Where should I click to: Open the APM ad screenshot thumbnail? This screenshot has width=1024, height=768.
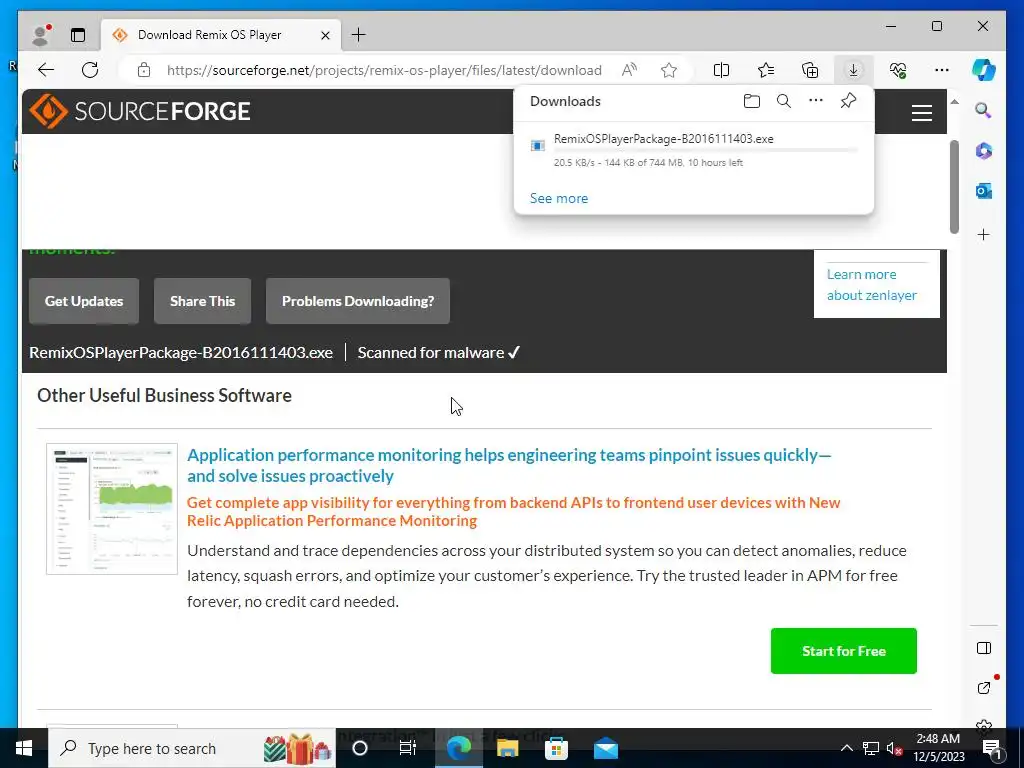(x=112, y=509)
